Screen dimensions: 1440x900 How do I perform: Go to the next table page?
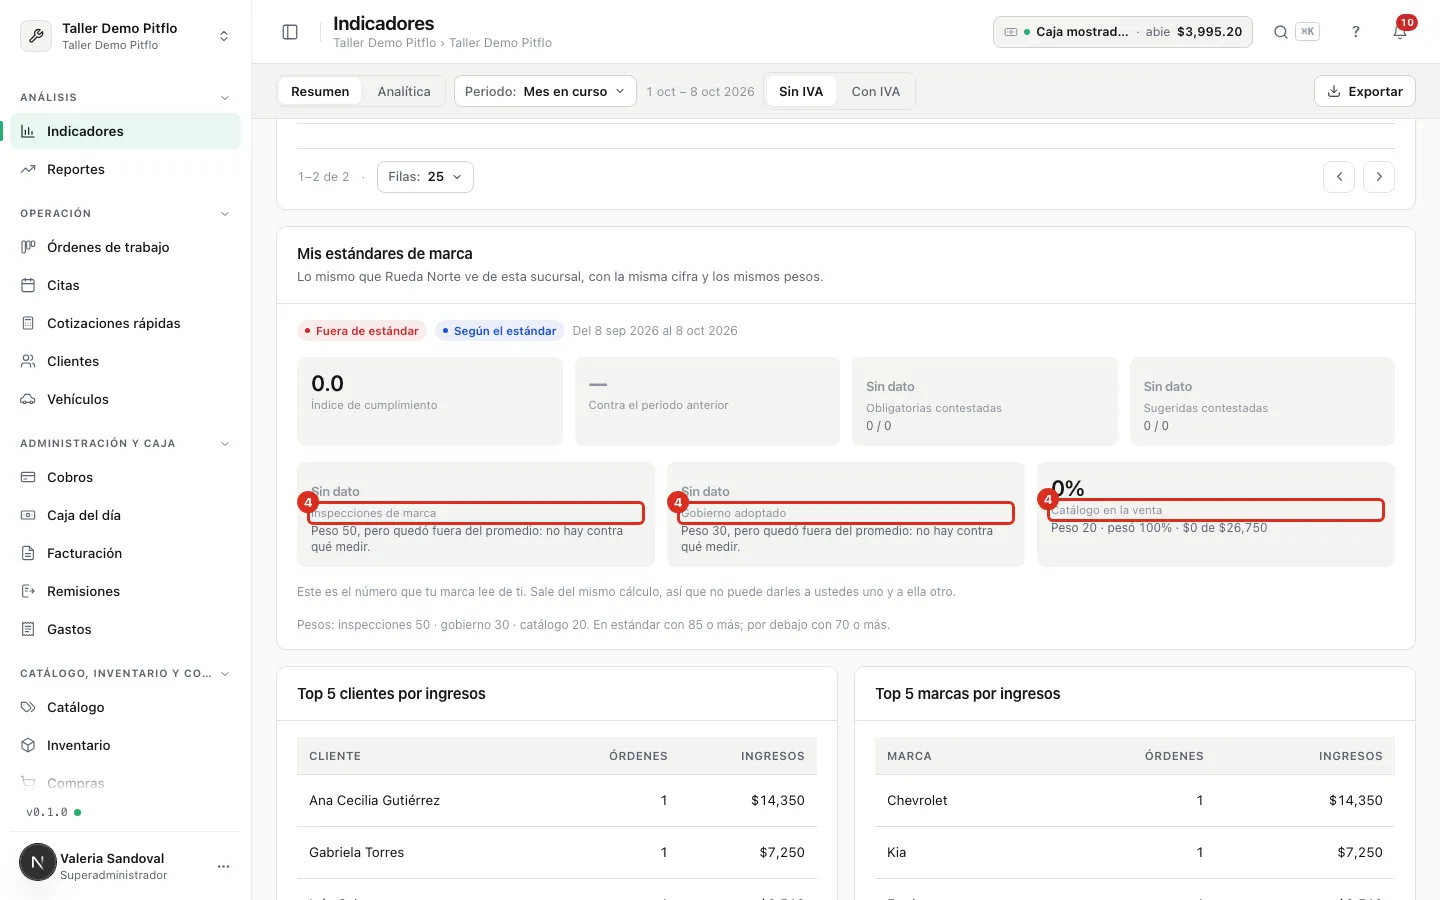1379,177
